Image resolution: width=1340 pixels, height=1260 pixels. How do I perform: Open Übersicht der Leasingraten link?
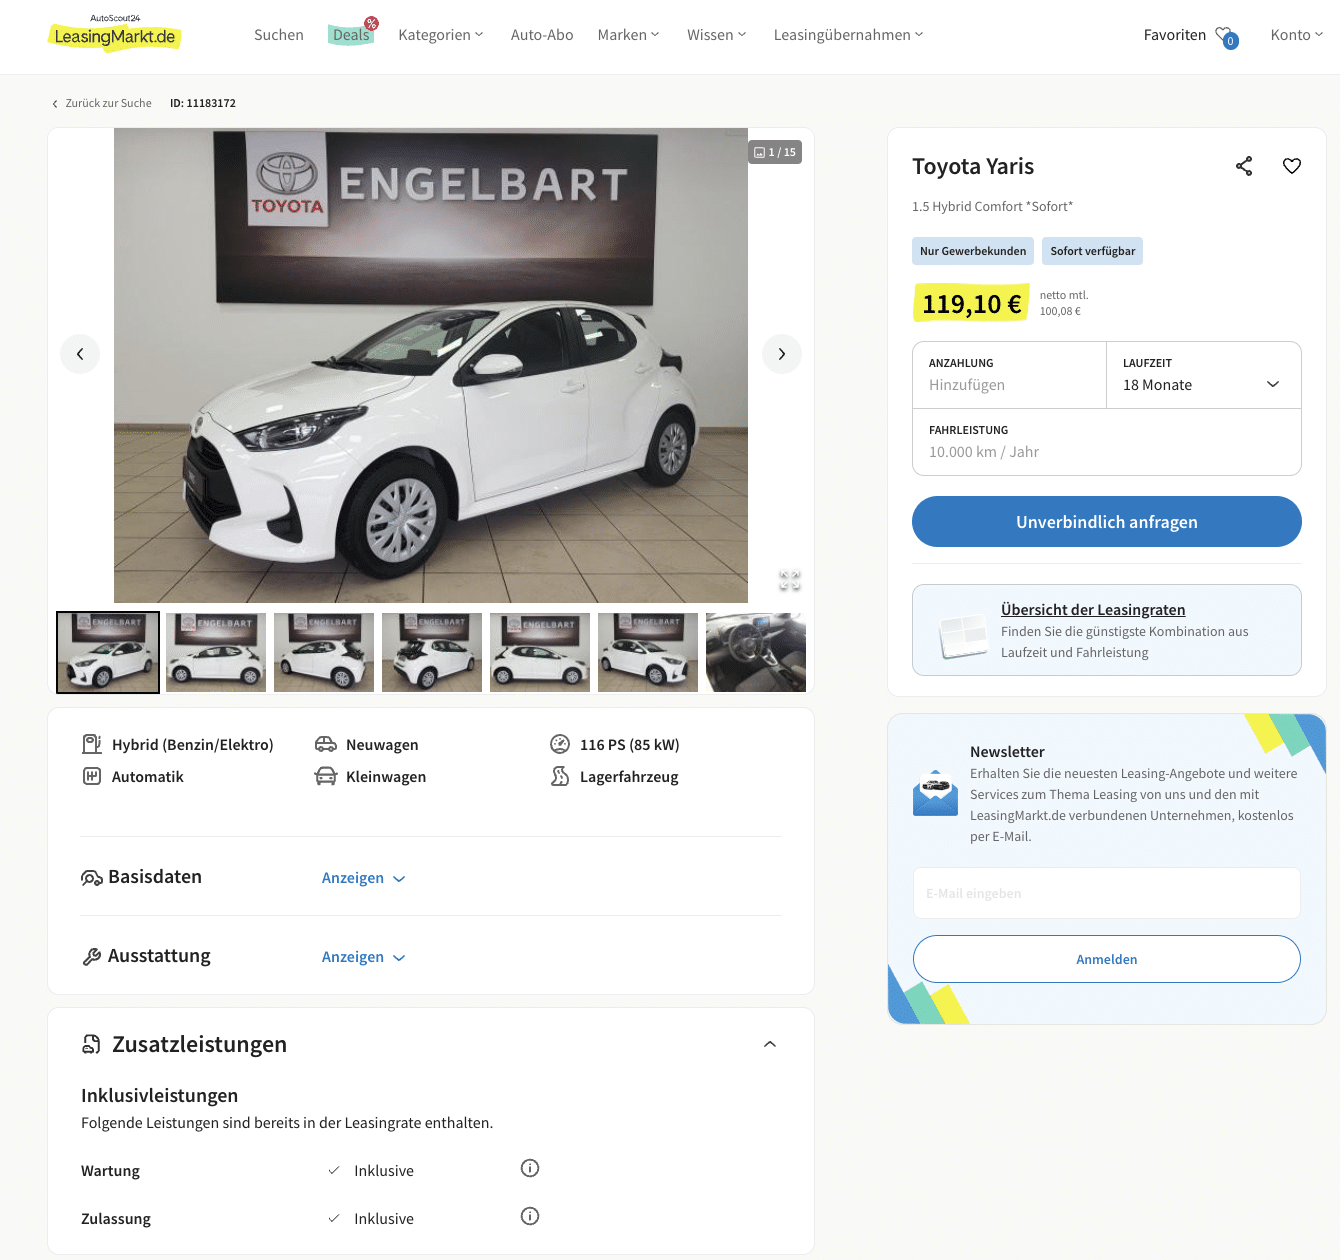(x=1093, y=610)
